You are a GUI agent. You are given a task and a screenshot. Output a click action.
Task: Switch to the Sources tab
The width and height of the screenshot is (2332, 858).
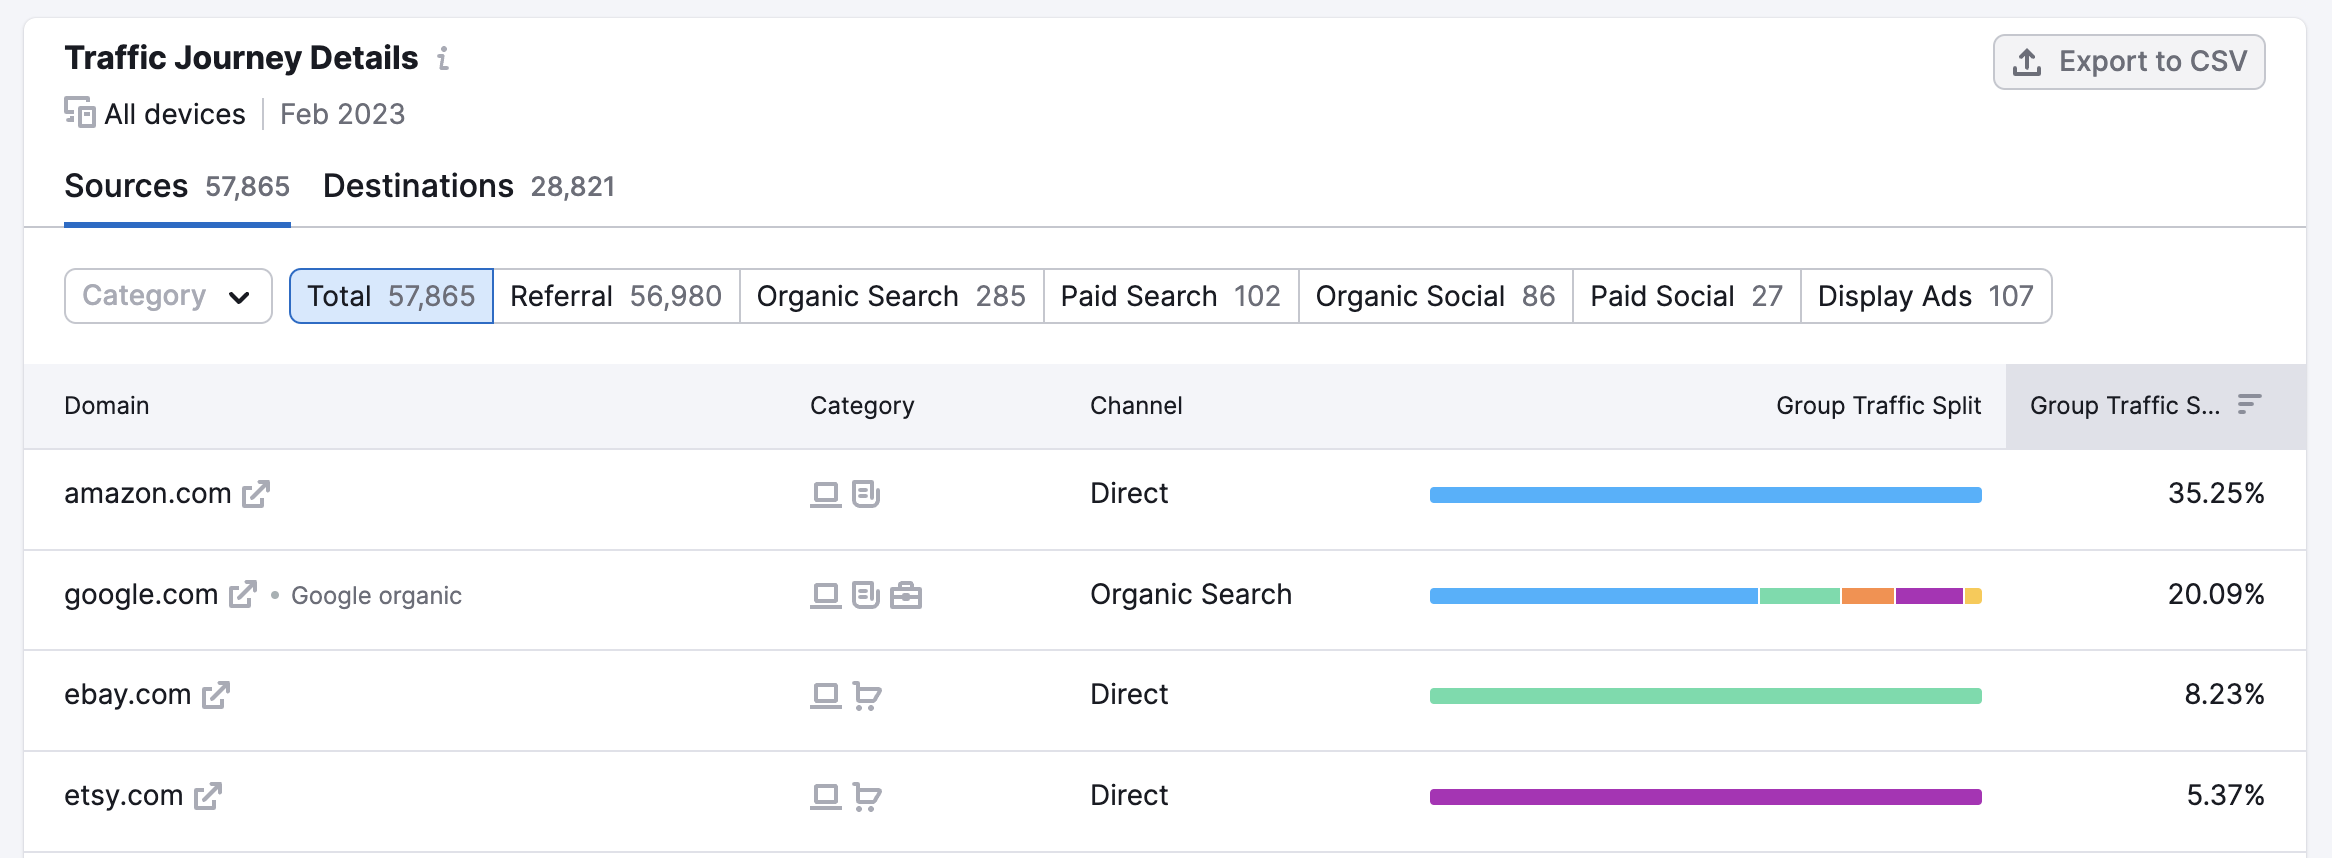(x=177, y=187)
